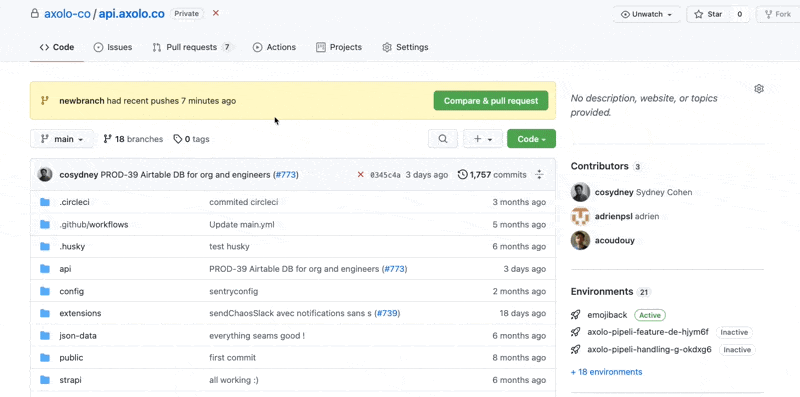Viewport: 800px width, 397px height.
Task: Expand the commit details icon
Action: [x=539, y=175]
